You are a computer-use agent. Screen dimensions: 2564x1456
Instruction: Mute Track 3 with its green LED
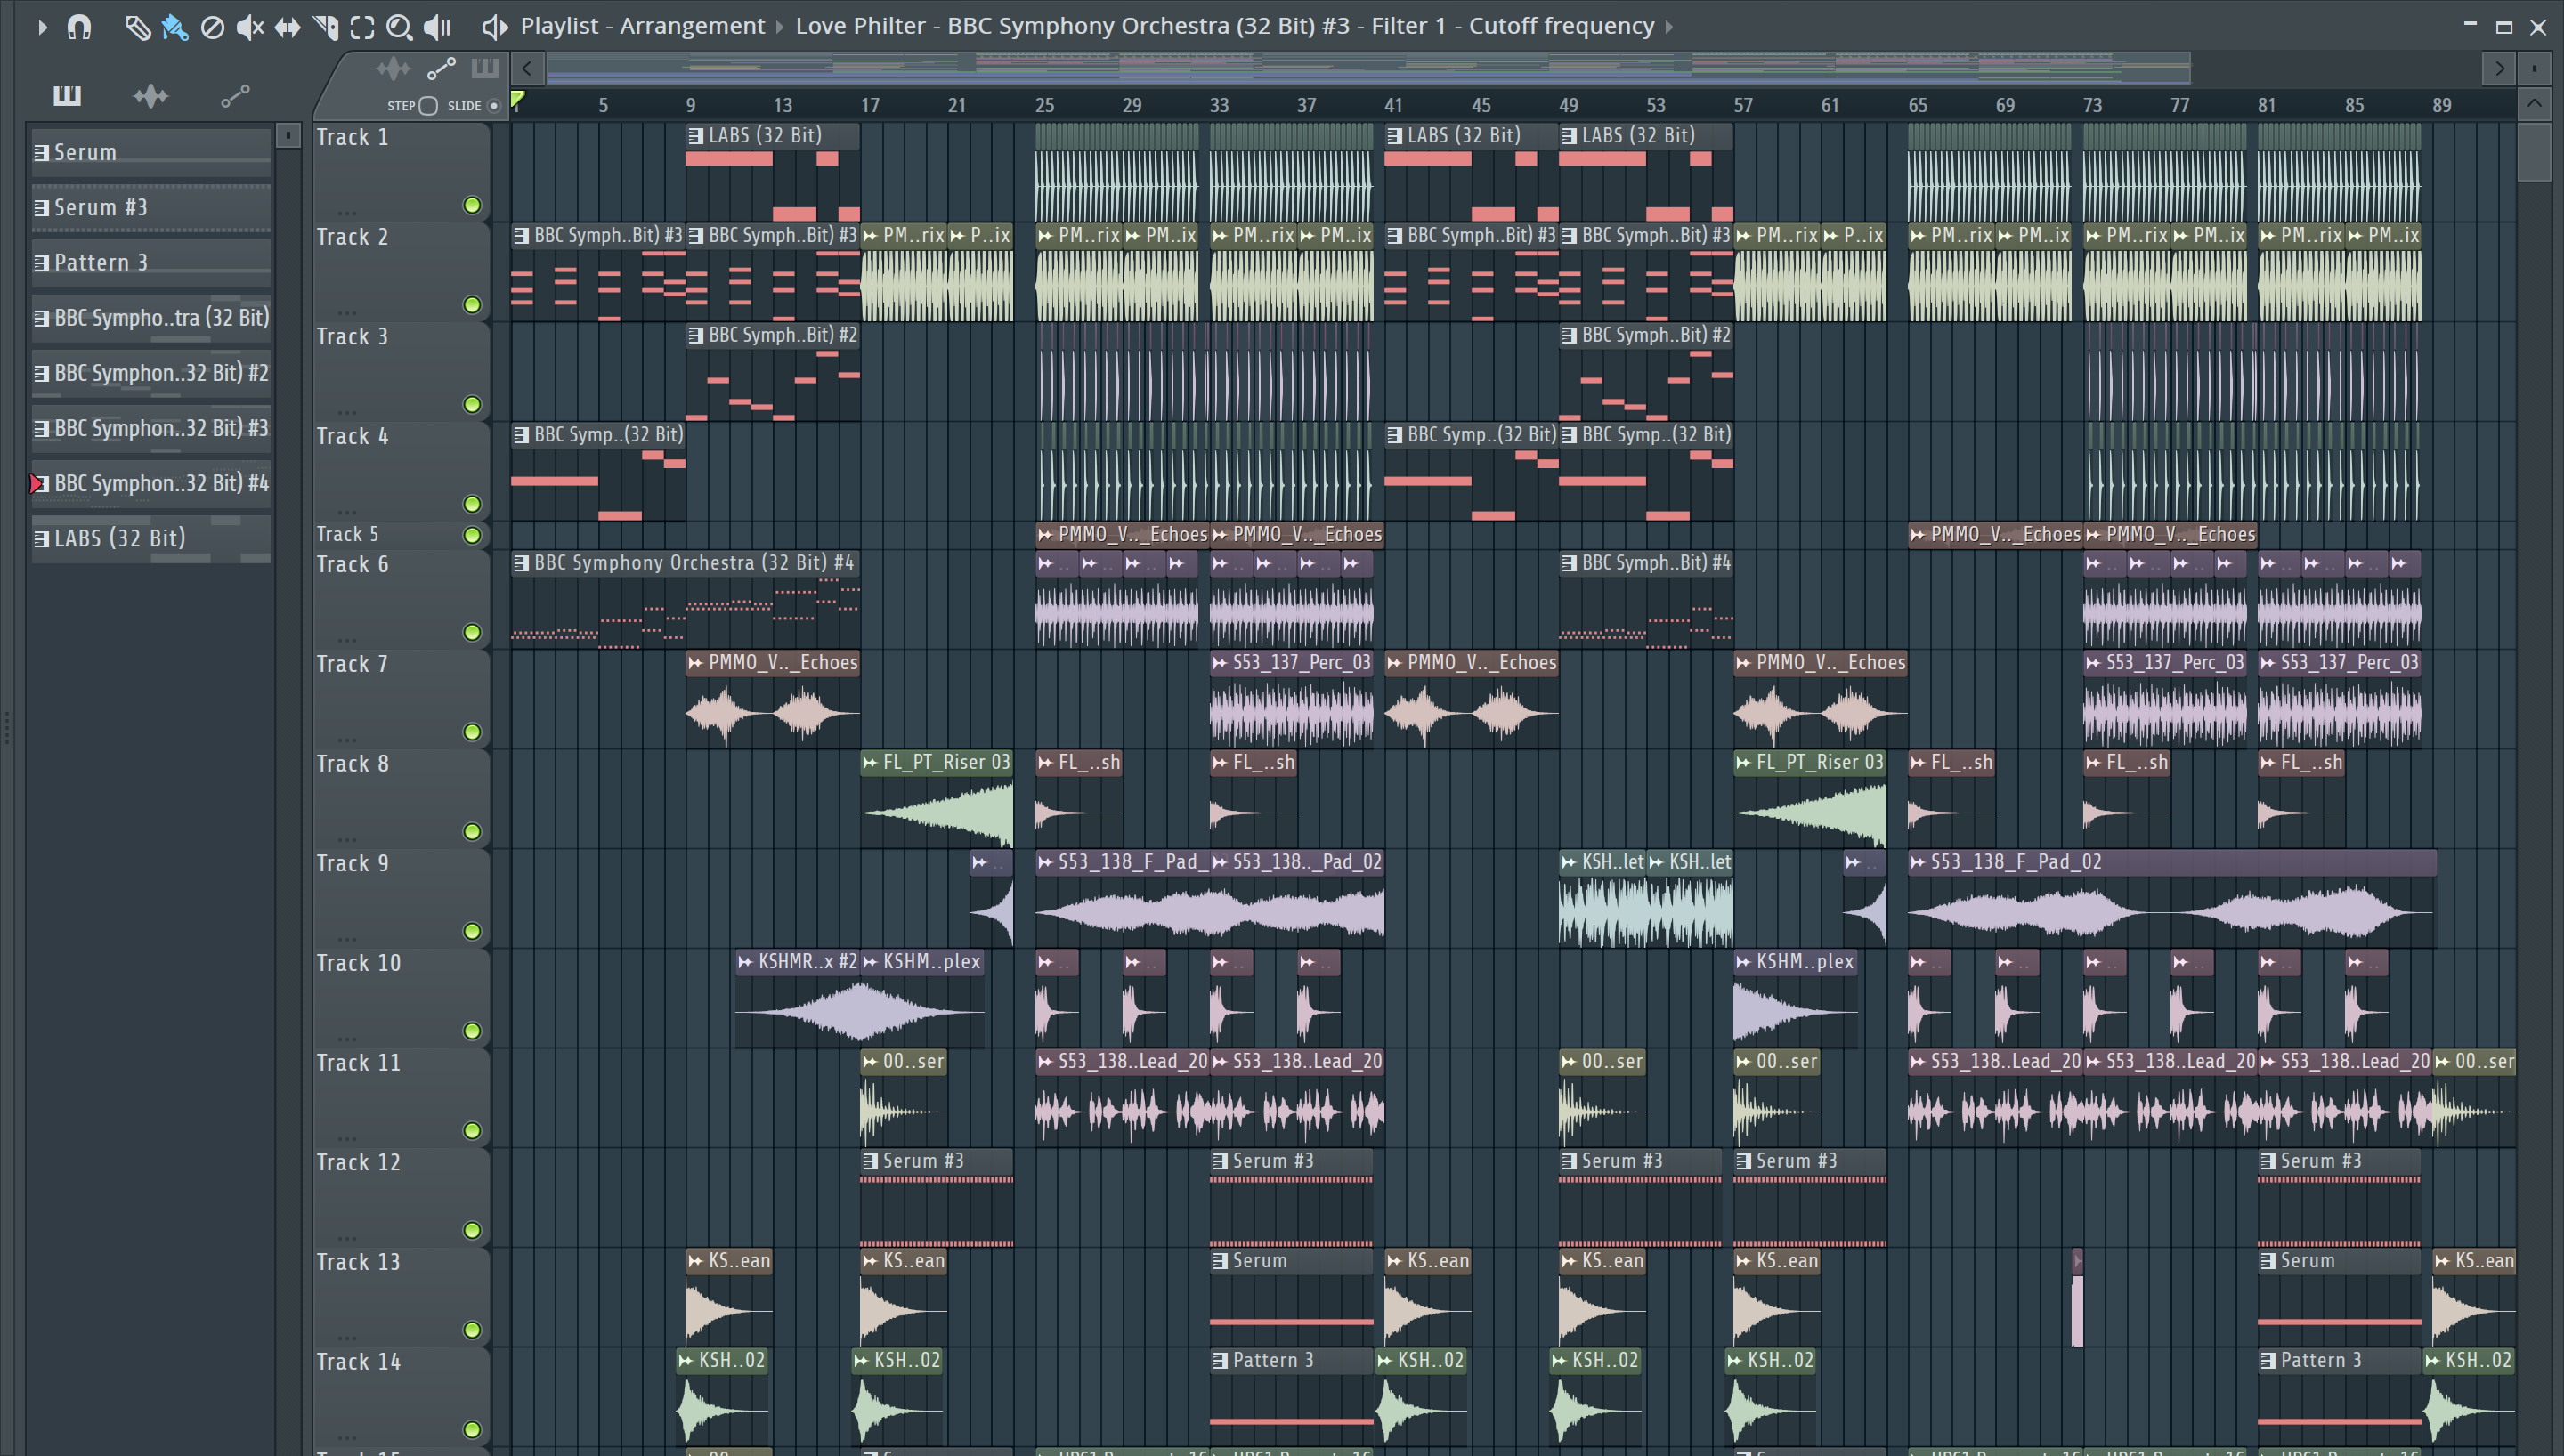(x=472, y=404)
